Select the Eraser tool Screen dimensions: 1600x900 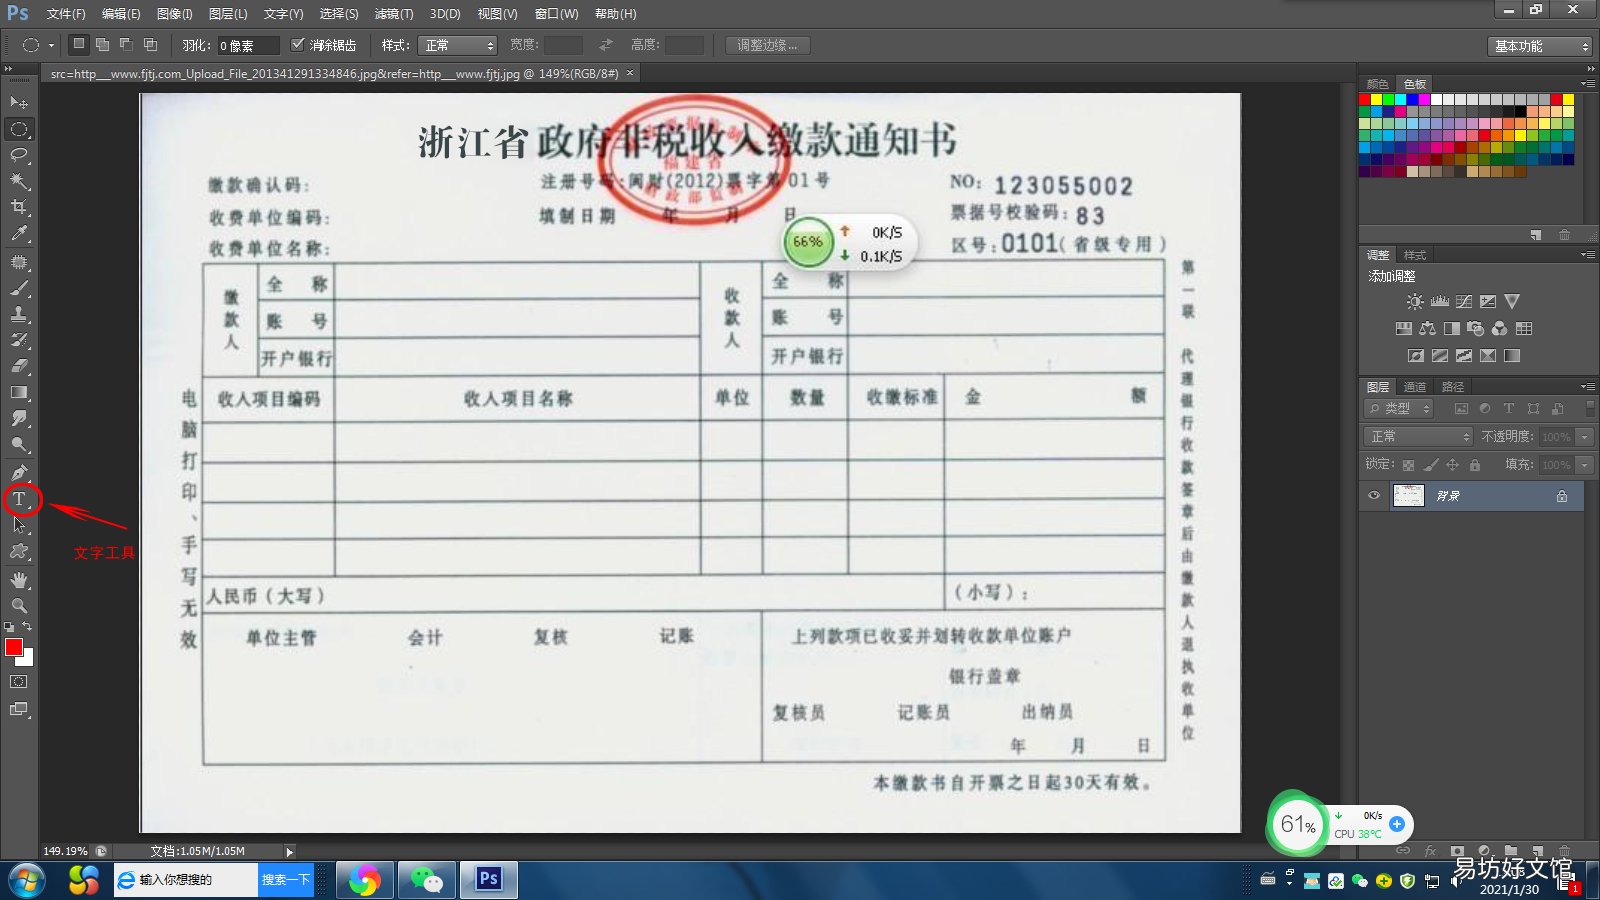(x=19, y=366)
